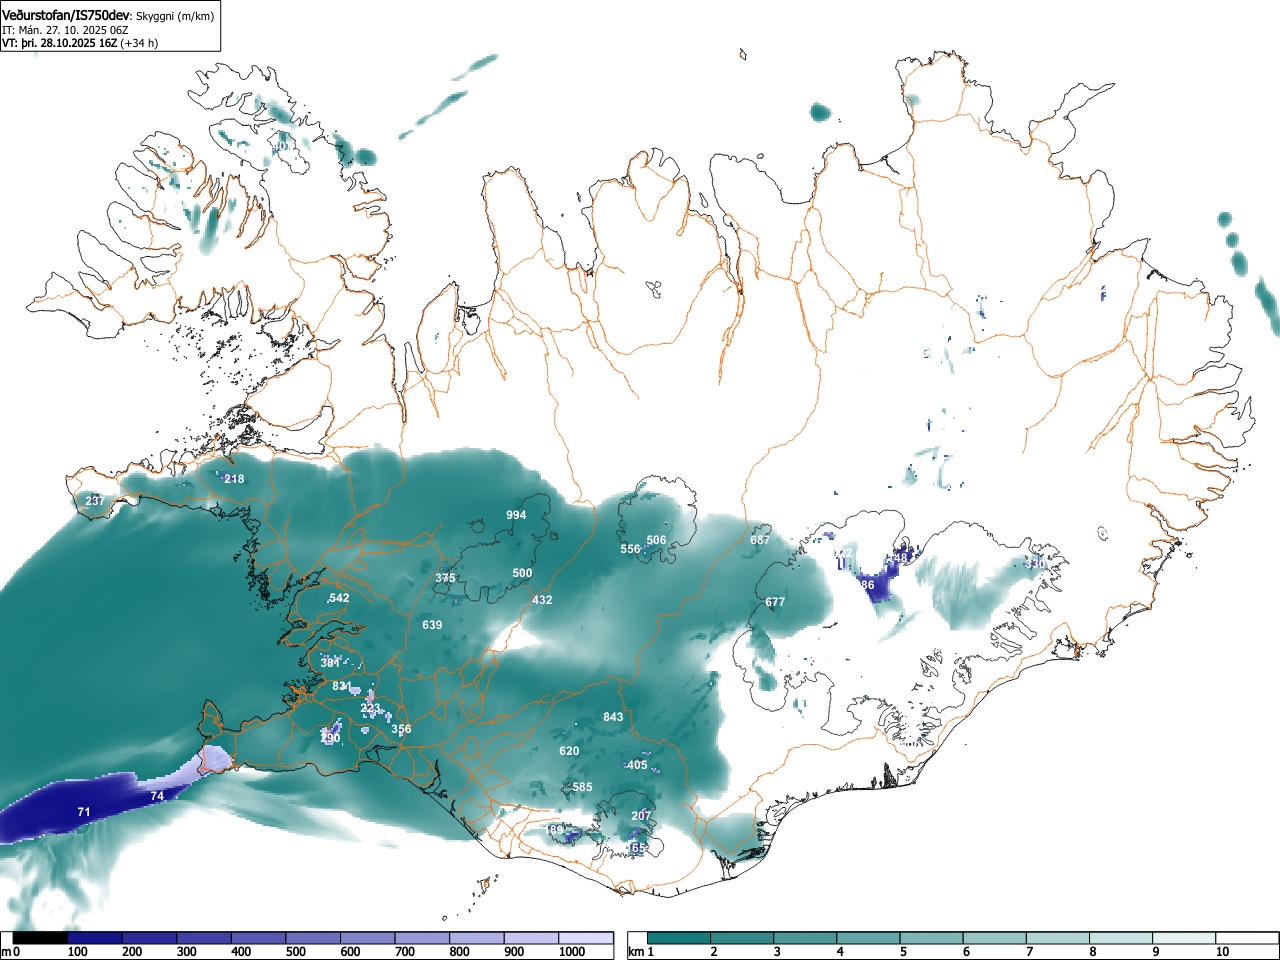The height and width of the screenshot is (960, 1280).
Task: Select the 900–1000 m pale legend segment
Action: click(x=531, y=938)
